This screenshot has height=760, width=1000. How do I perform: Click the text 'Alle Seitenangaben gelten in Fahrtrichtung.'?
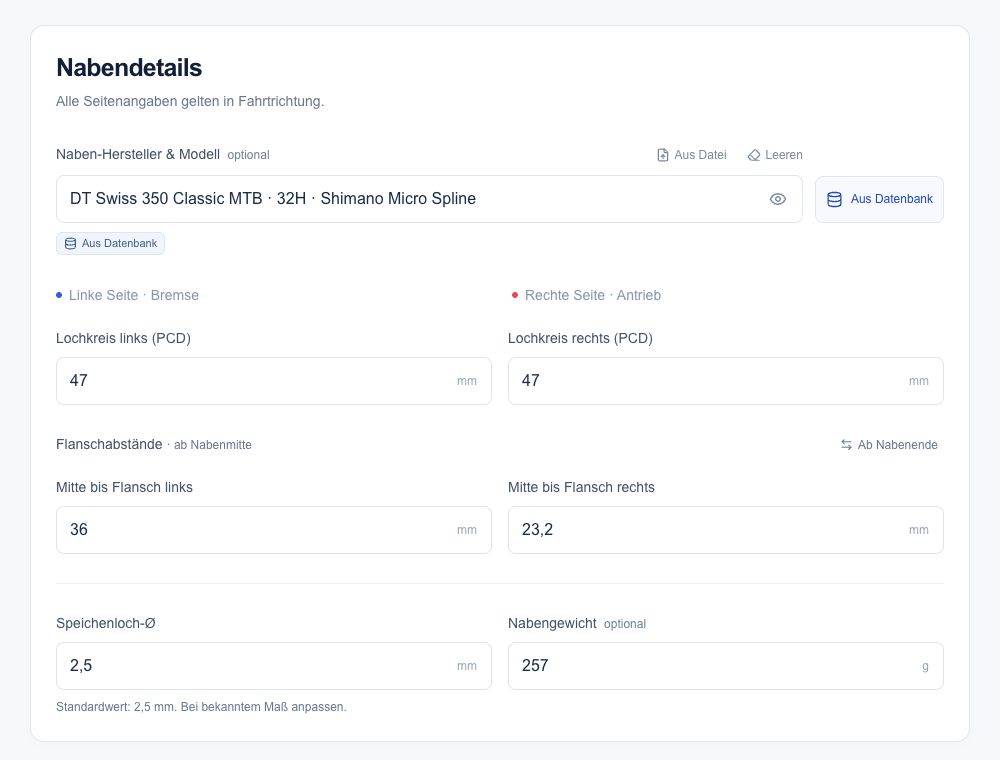click(190, 101)
